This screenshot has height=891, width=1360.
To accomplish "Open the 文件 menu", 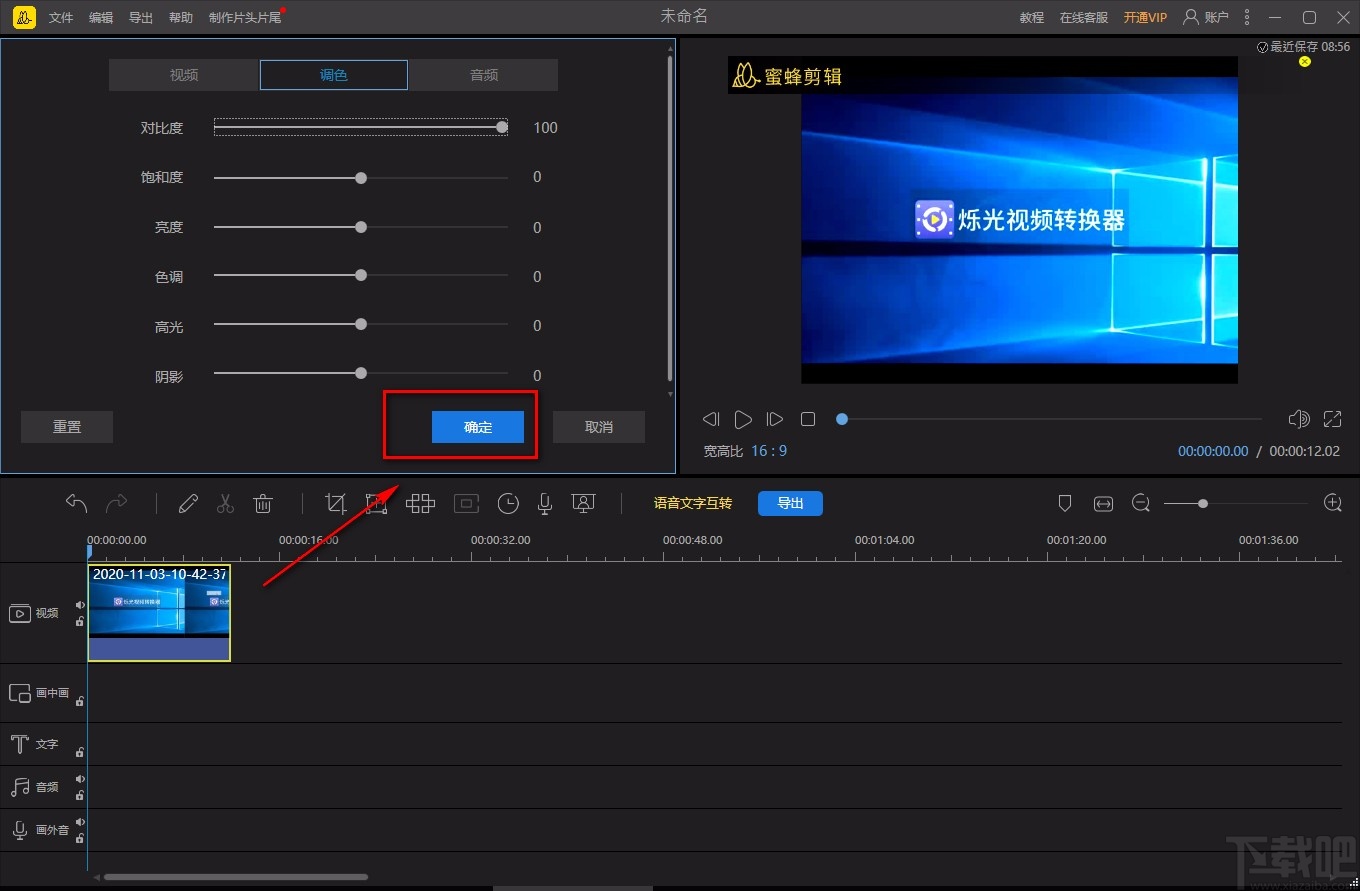I will coord(61,17).
